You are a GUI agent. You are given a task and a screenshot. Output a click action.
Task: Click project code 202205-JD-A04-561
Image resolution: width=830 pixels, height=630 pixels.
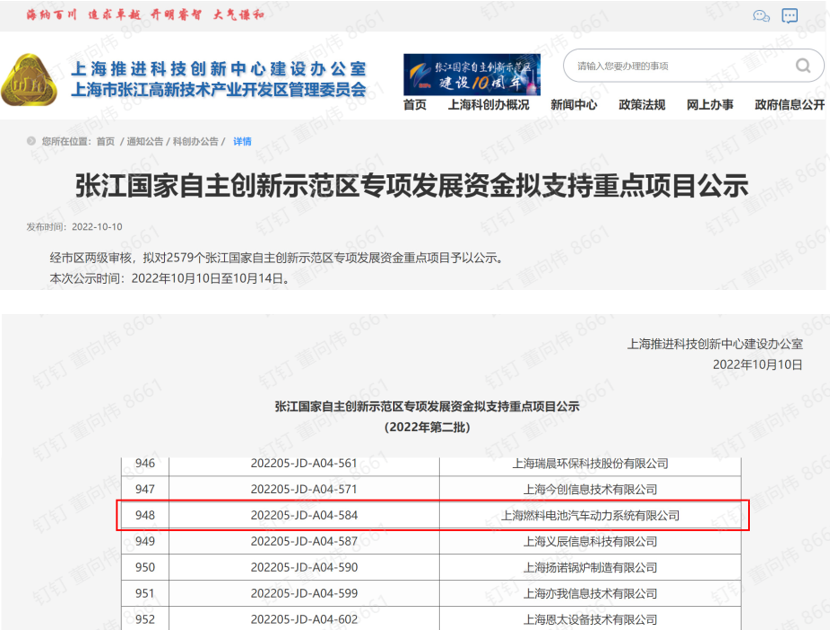tap(303, 463)
